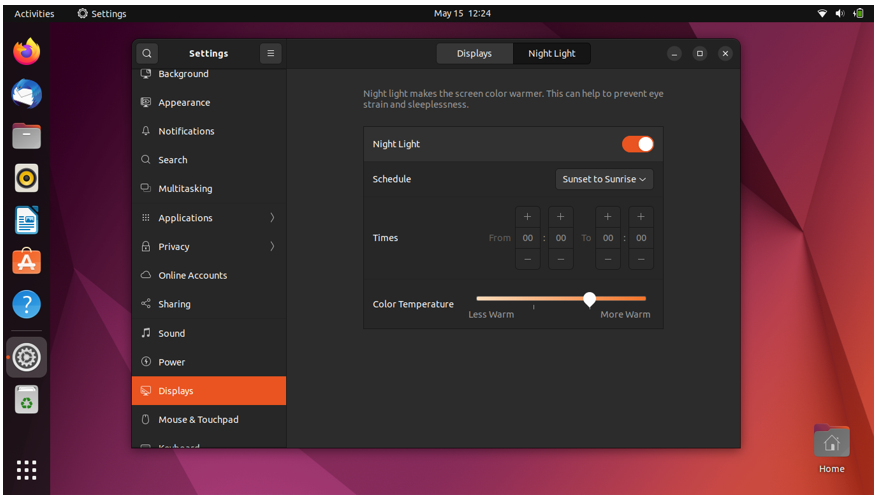Click the Sharing icon in the sidebar
This screenshot has width=876, height=496.
146,304
